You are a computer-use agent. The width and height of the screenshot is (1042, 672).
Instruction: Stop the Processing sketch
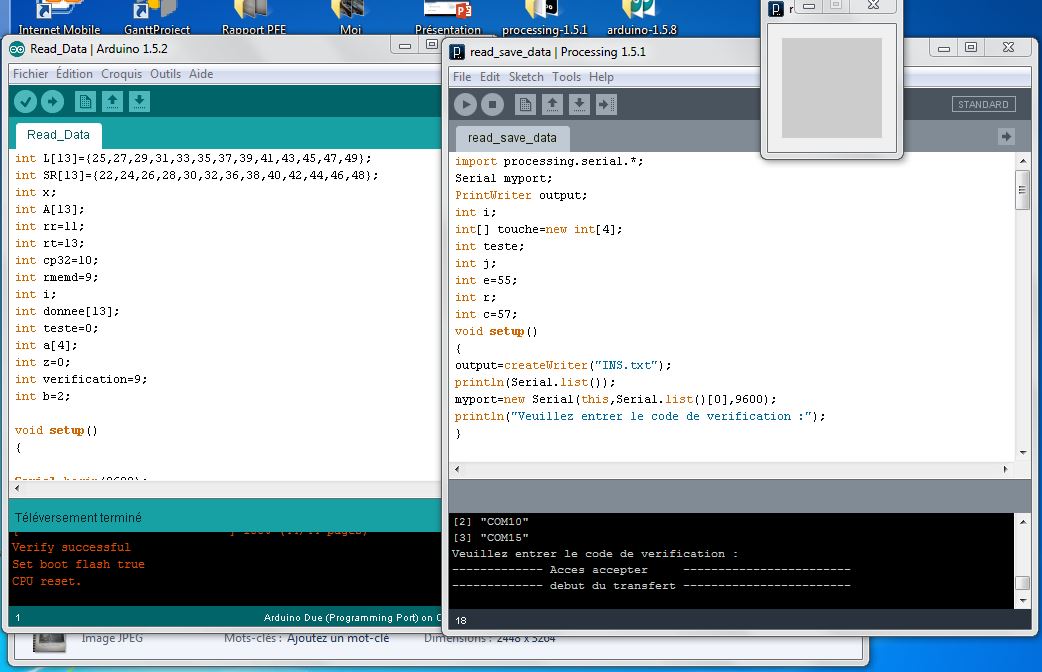pos(492,104)
